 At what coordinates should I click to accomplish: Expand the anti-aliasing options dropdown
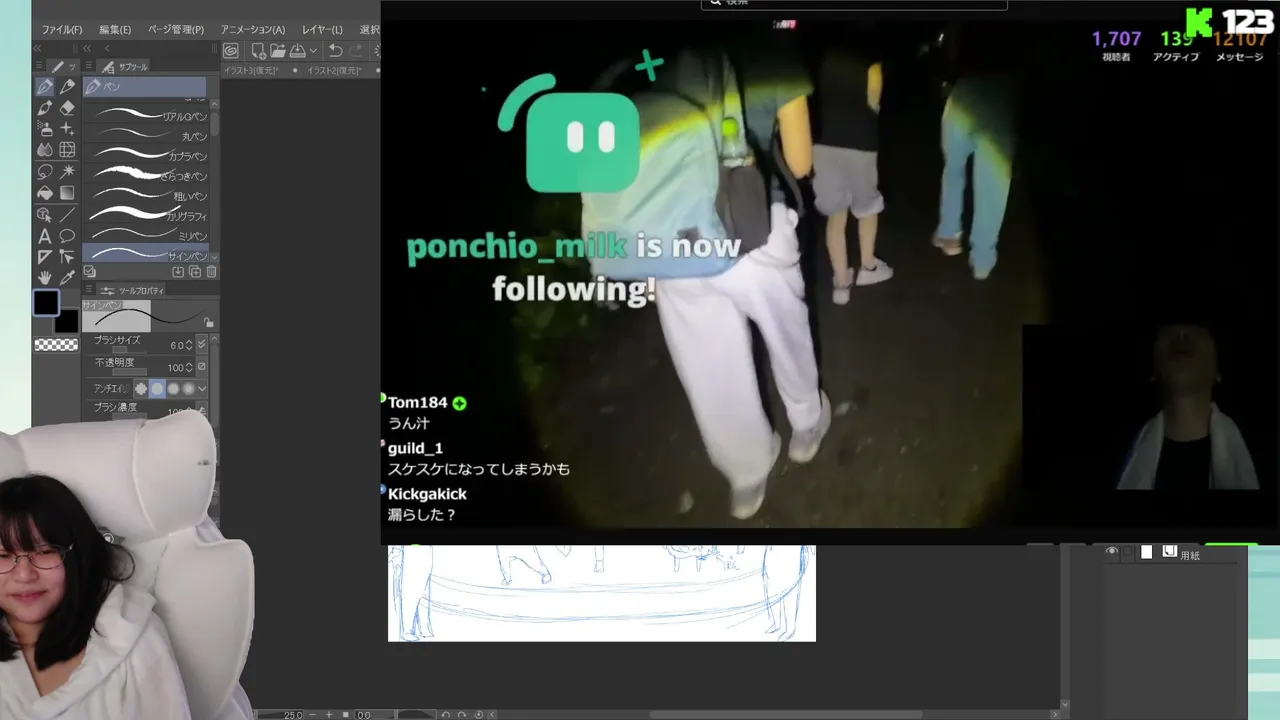202,388
